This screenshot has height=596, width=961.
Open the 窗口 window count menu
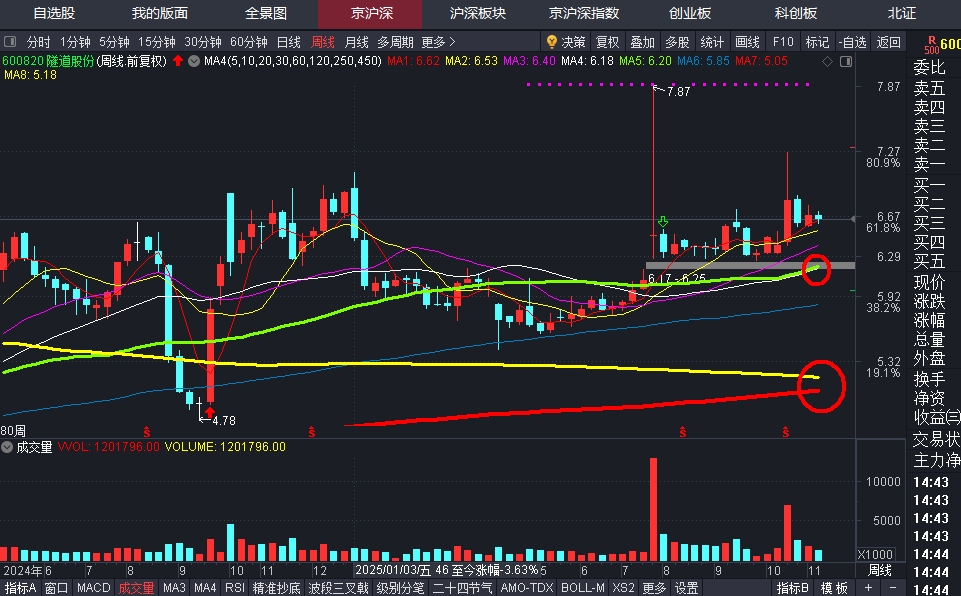tap(56, 588)
